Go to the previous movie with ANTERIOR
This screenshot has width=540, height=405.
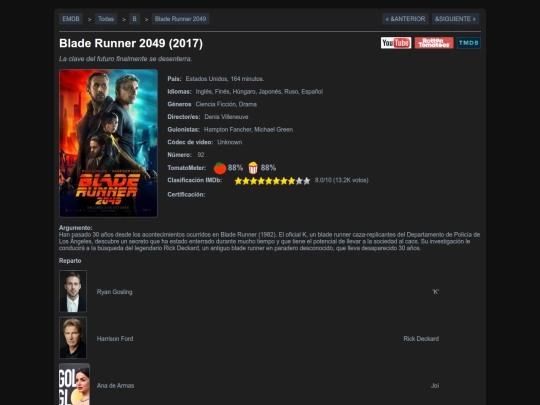(x=405, y=19)
